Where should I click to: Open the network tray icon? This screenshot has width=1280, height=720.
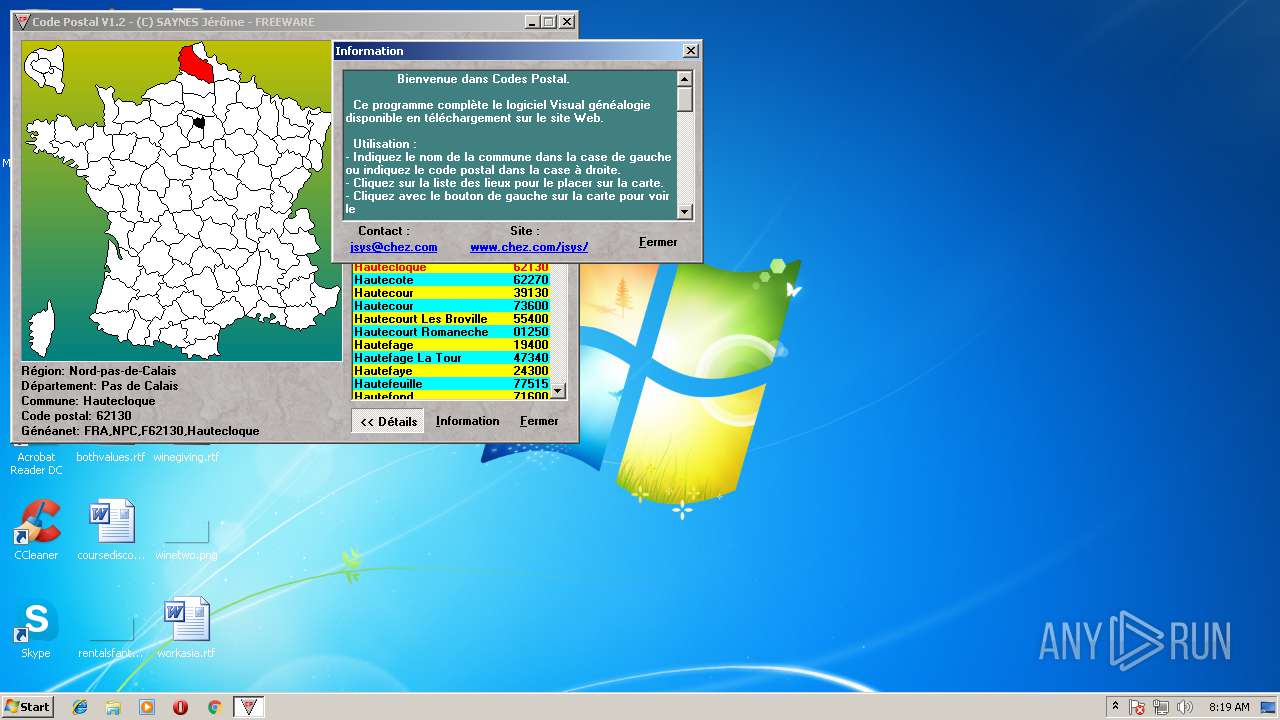[x=1161, y=707]
